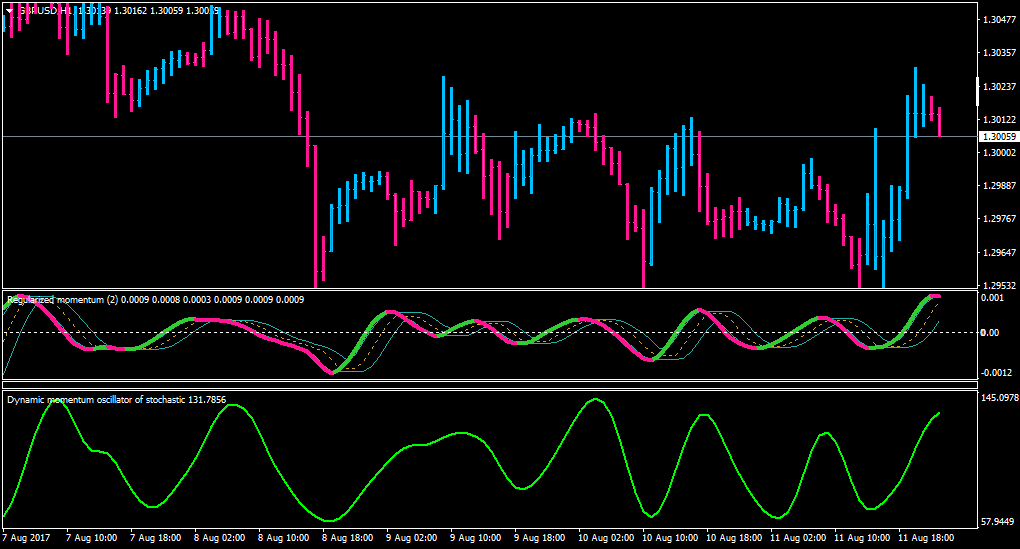
Task: Open the chart menu triangle beside GBPUSD
Action: coord(8,11)
